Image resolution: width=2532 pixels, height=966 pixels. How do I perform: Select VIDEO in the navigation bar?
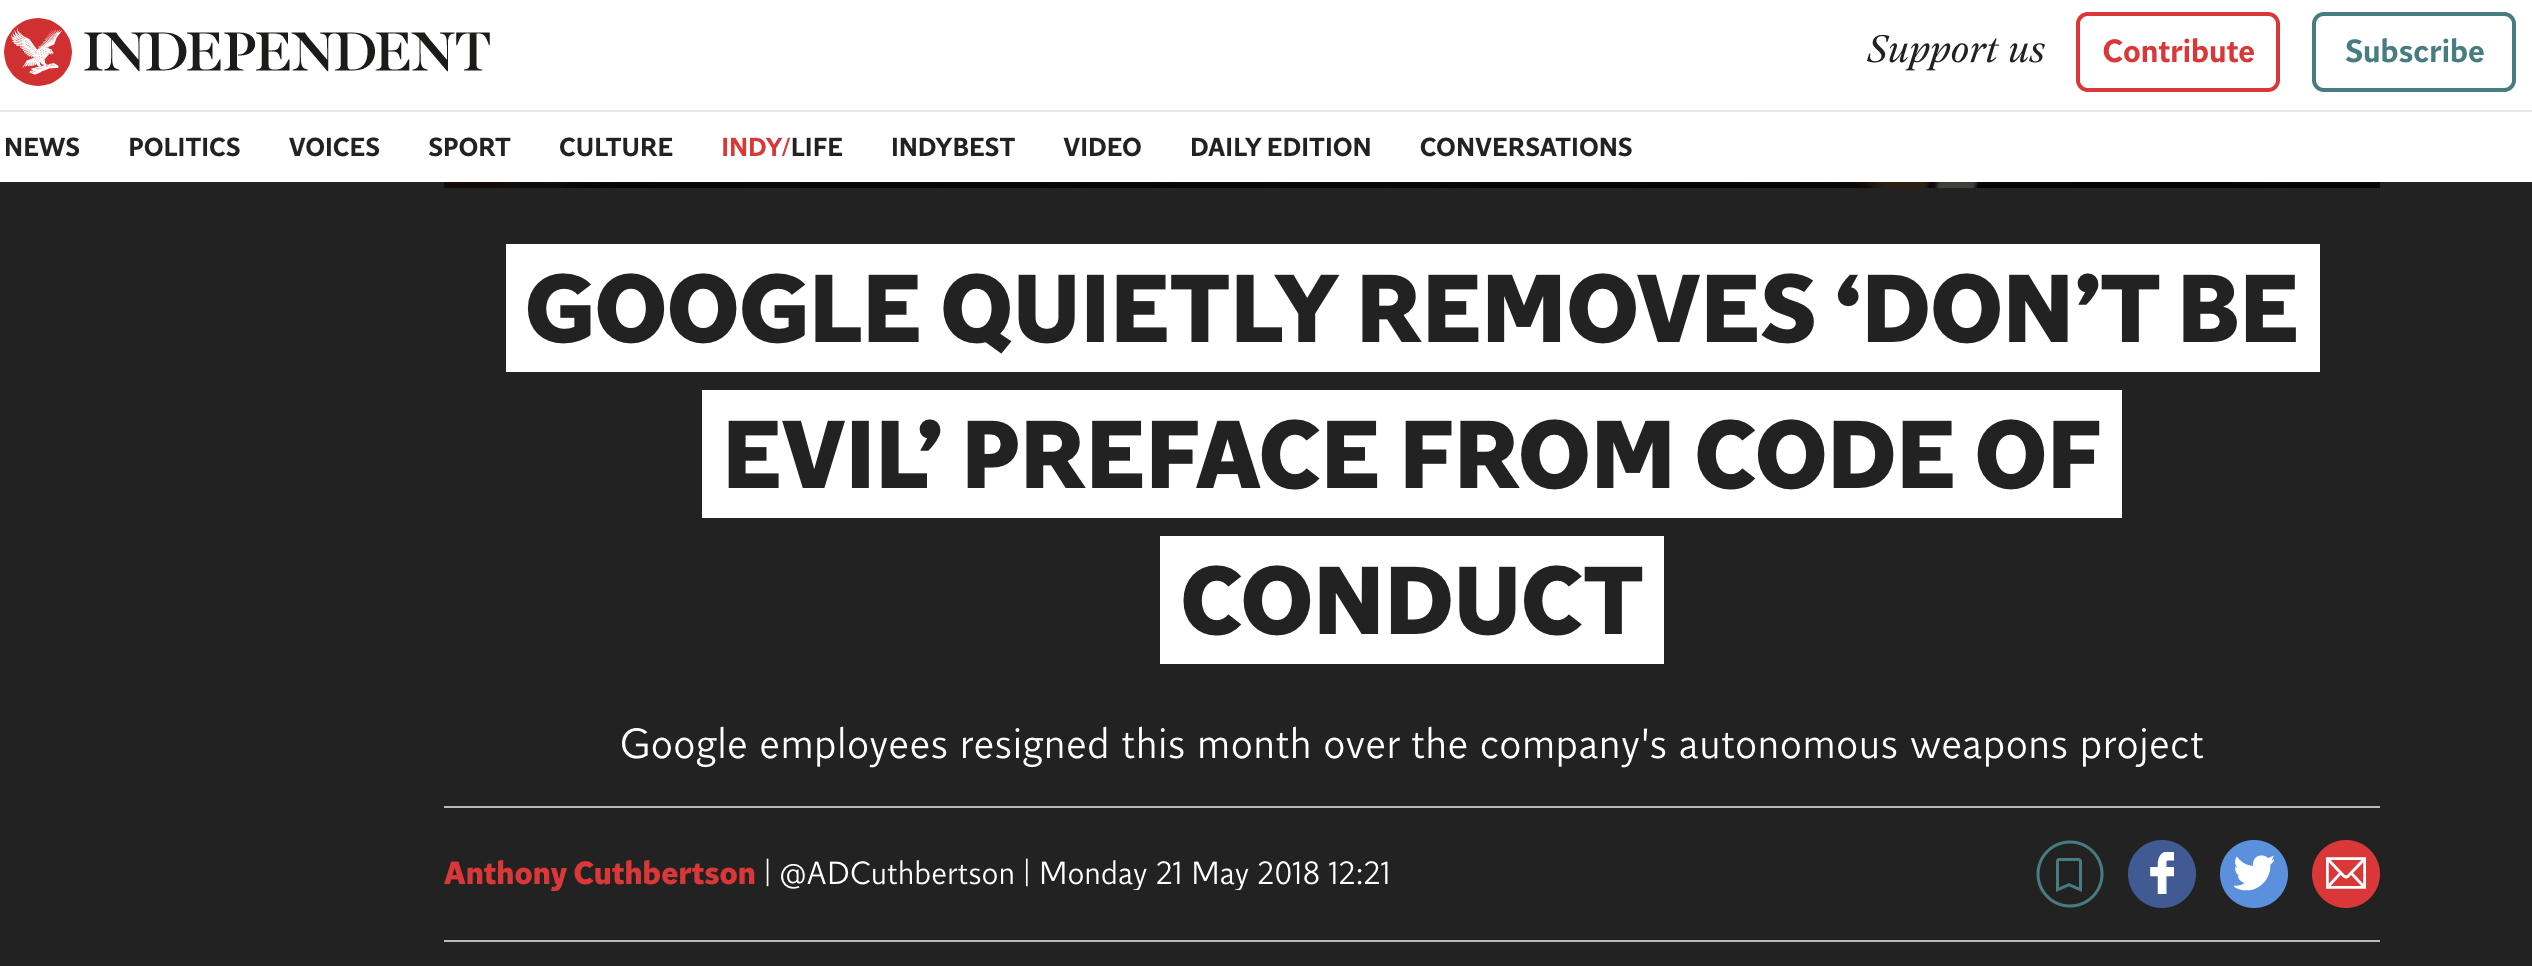coord(1102,147)
